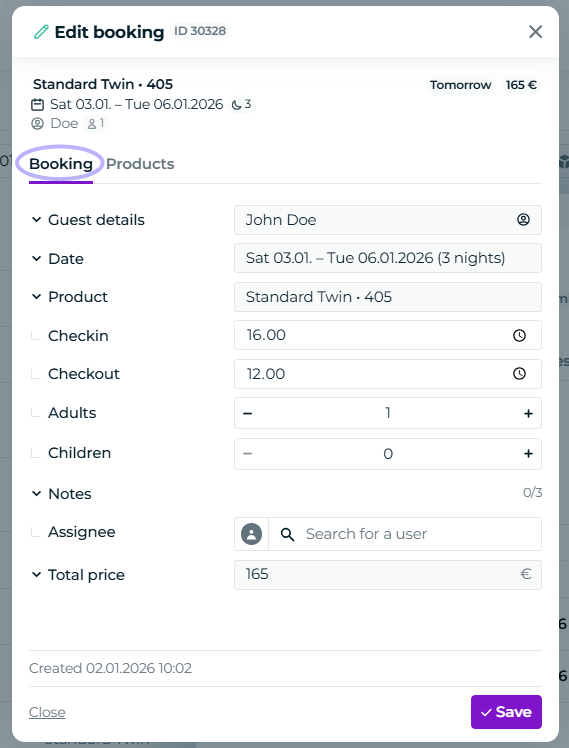
Task: Click the guest profile icon in John Doe field
Action: click(523, 219)
